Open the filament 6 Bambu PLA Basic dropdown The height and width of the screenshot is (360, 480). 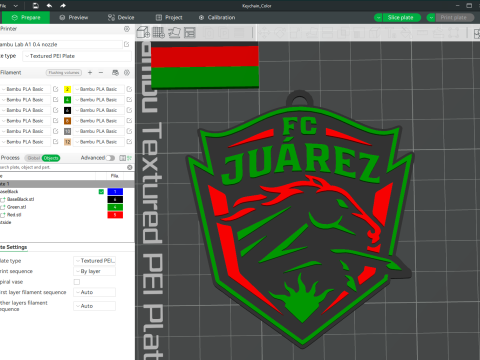[x=98, y=110]
